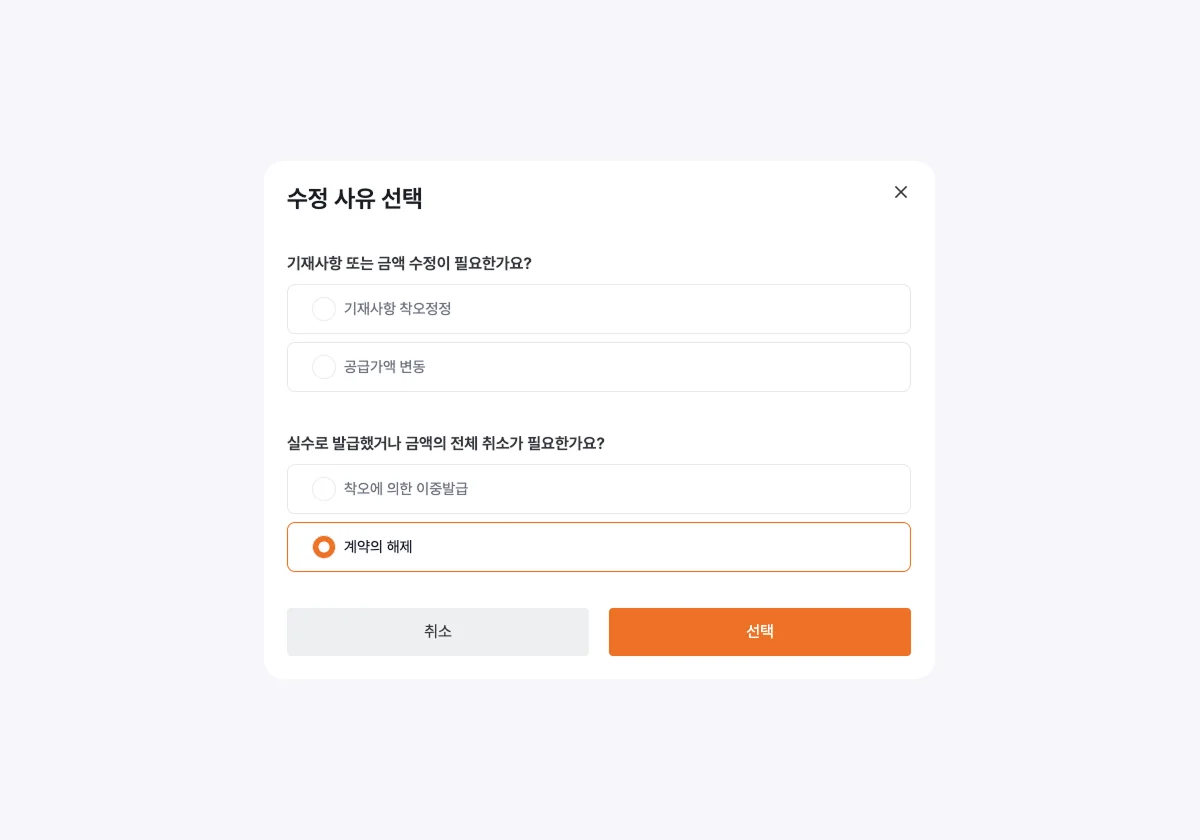Viewport: 1200px width, 840px height.
Task: Click the "수정 사유 선택" dialog title
Action: point(354,199)
